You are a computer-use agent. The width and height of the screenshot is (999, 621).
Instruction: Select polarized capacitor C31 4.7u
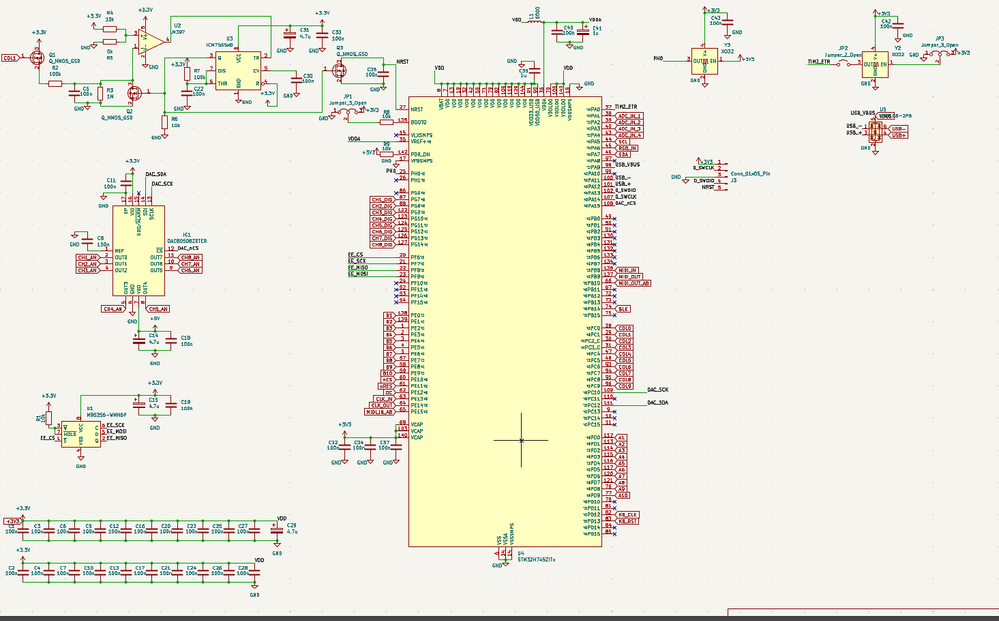pos(290,33)
